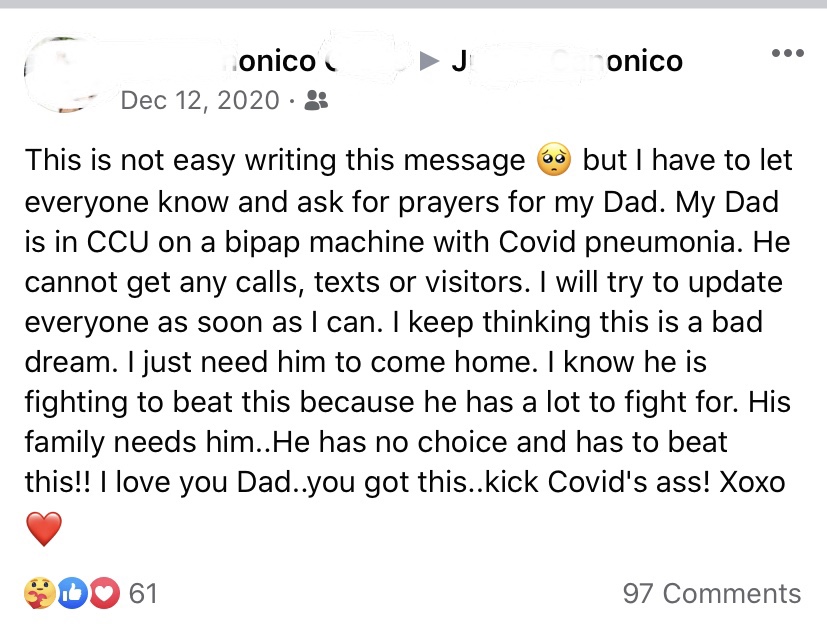Viewport: 827px width, 631px height.
Task: Click the care hug reaction icon
Action: coord(40,593)
